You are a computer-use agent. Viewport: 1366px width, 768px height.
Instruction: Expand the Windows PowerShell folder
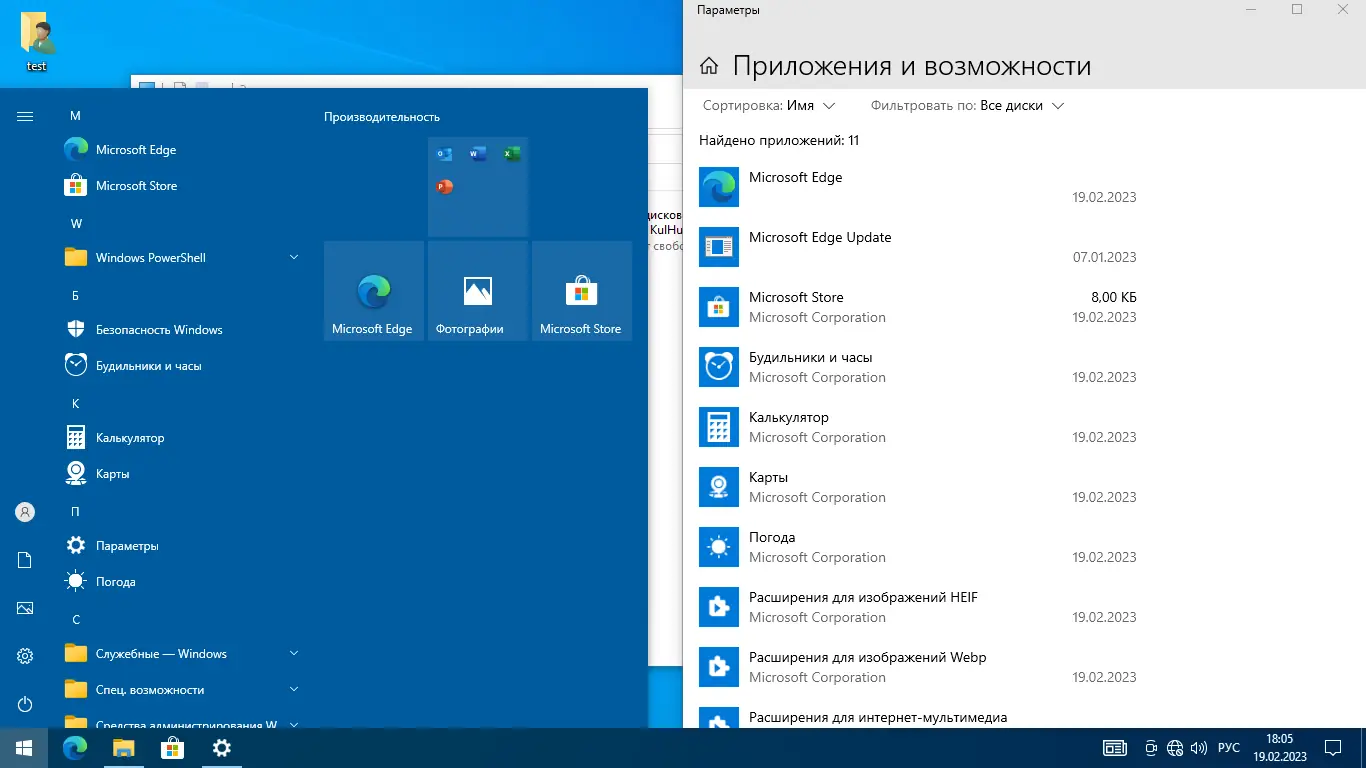coord(294,257)
